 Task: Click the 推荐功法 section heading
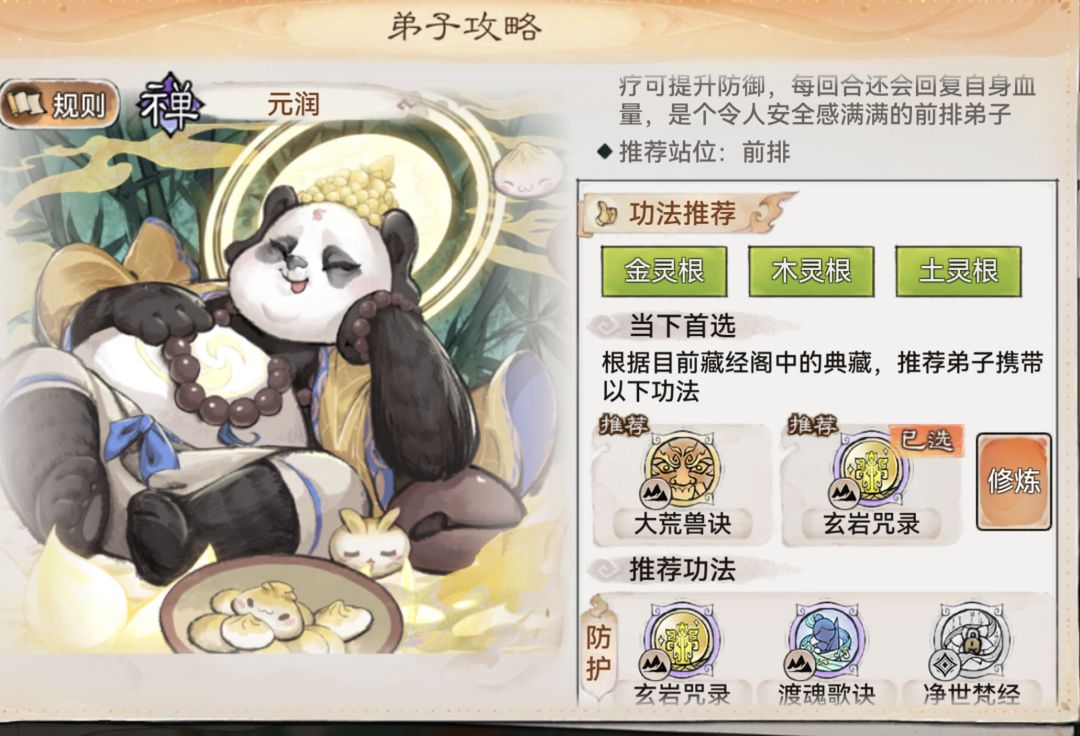[682, 569]
